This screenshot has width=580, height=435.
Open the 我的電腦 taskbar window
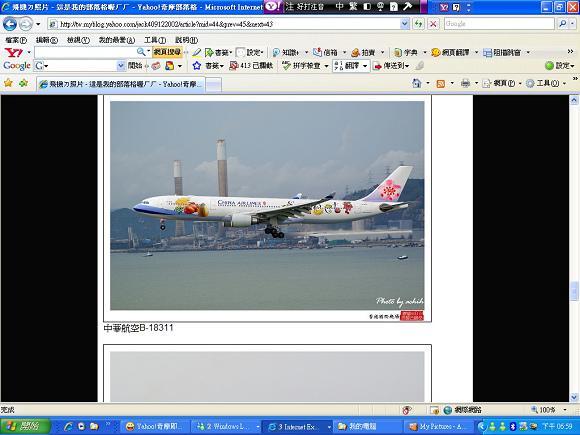click(x=367, y=426)
